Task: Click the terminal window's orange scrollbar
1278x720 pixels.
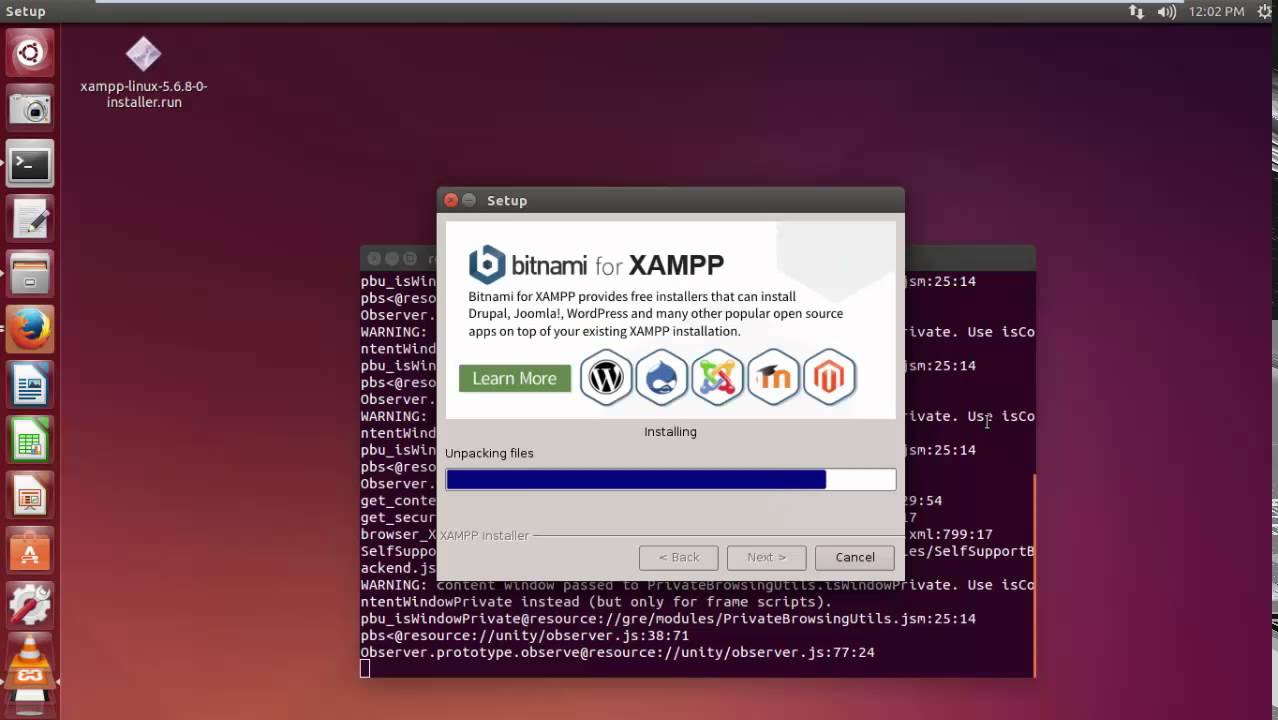Action: 1034,574
